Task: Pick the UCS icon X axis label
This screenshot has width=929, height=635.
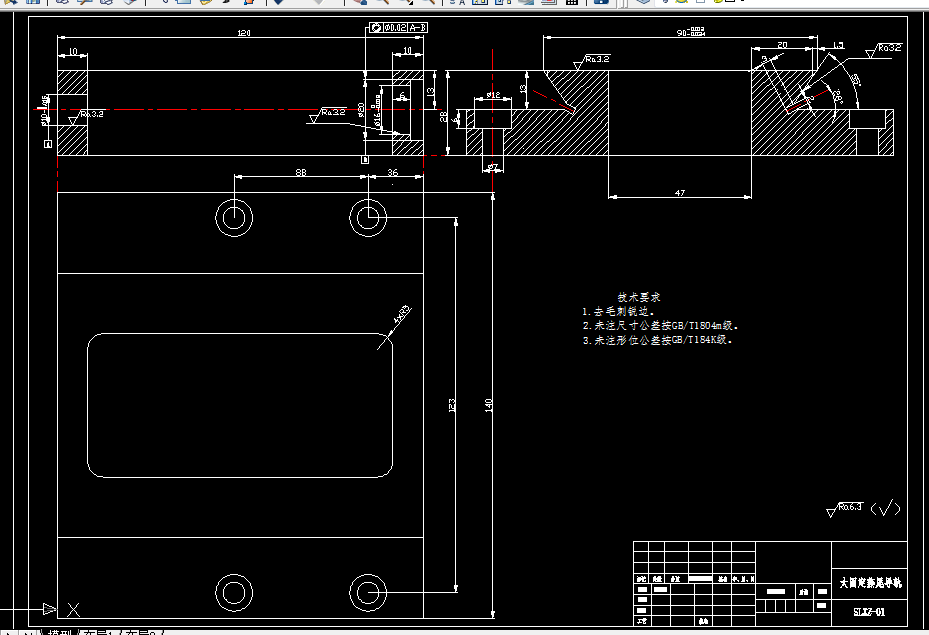Action: tap(73, 610)
